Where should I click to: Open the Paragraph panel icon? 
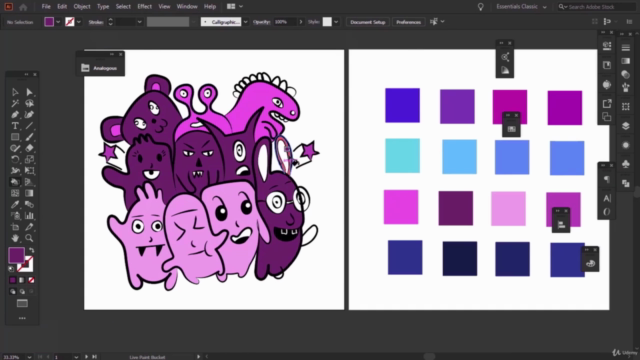[x=607, y=180]
